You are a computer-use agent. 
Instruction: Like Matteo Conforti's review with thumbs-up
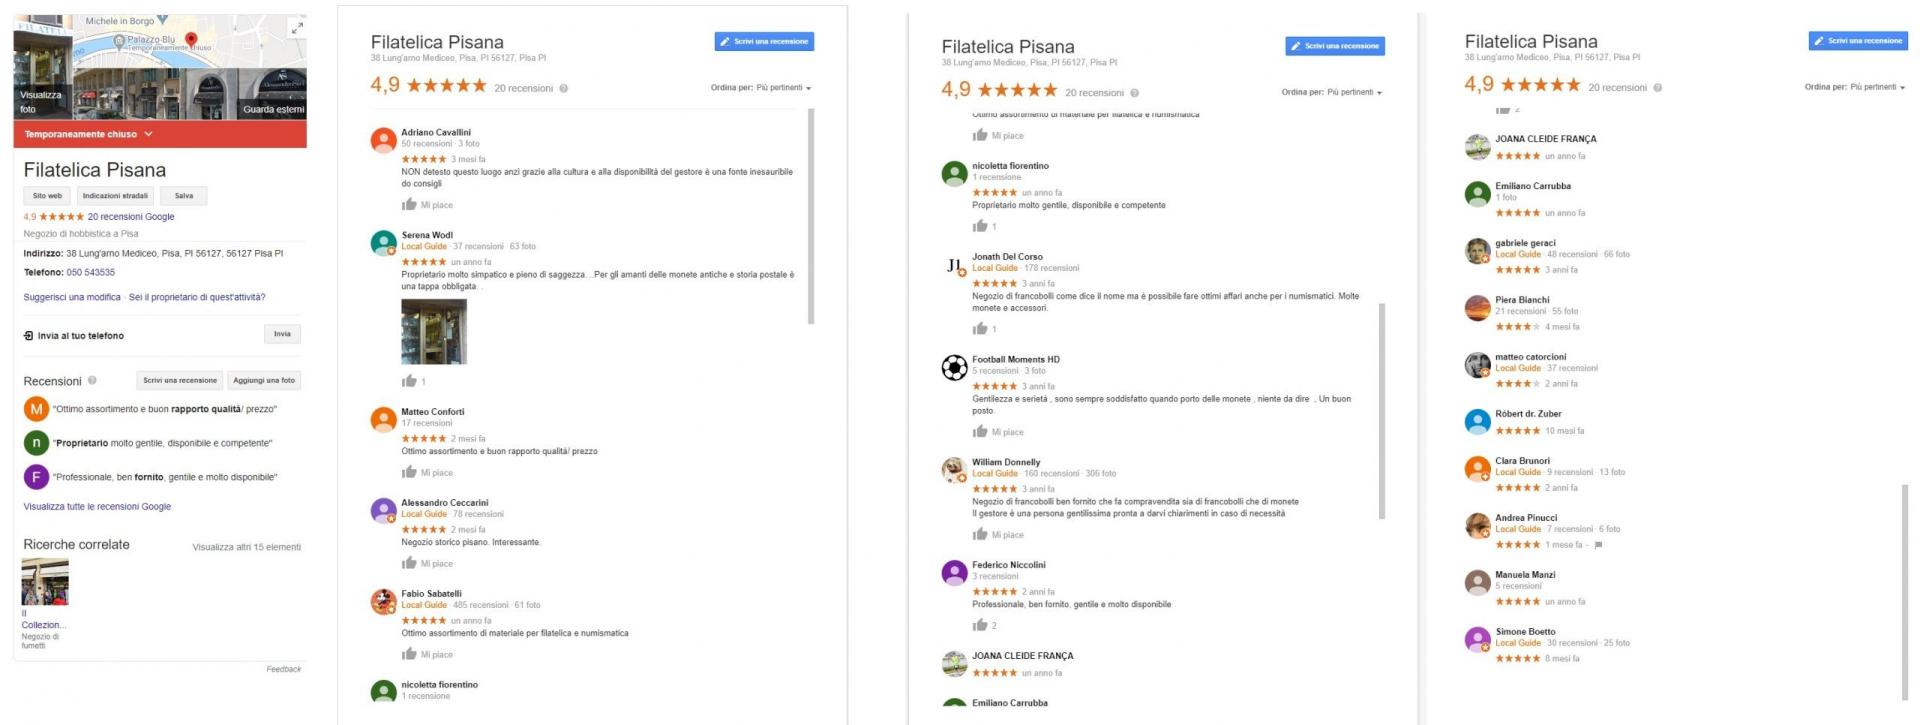(409, 472)
